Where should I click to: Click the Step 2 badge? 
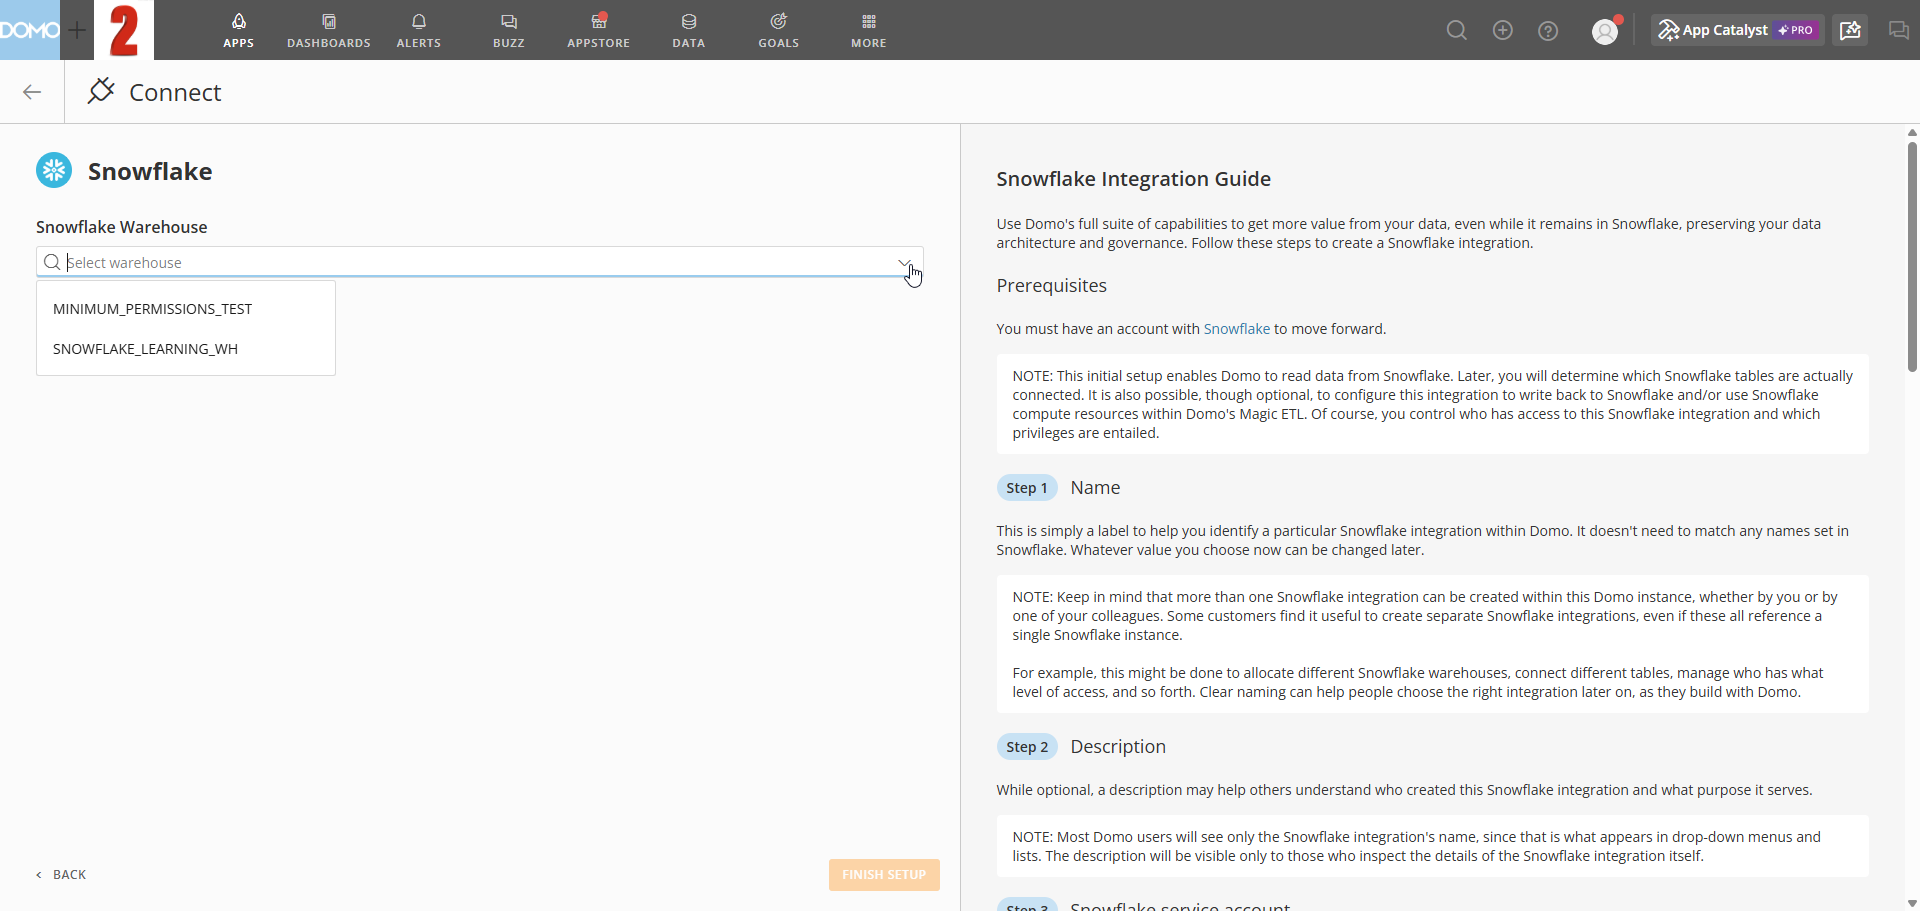(1027, 747)
